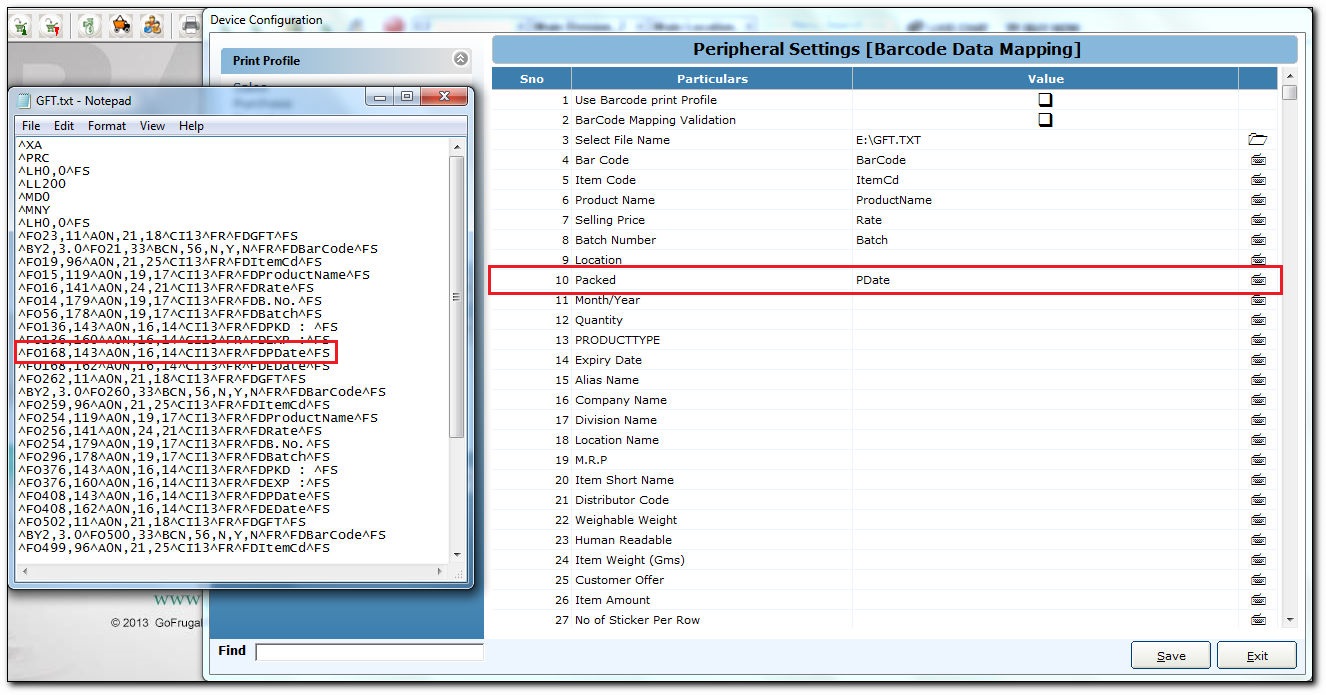The width and height of the screenshot is (1326, 695).
Task: Open the customers people toolbar icon
Action: (152, 25)
